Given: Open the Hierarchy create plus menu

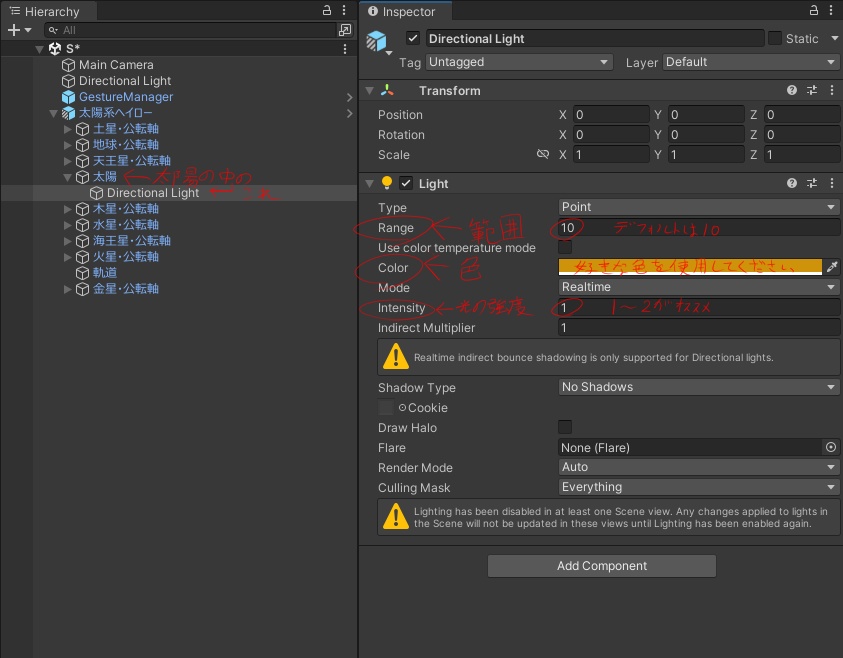Looking at the screenshot, I should tap(19, 30).
